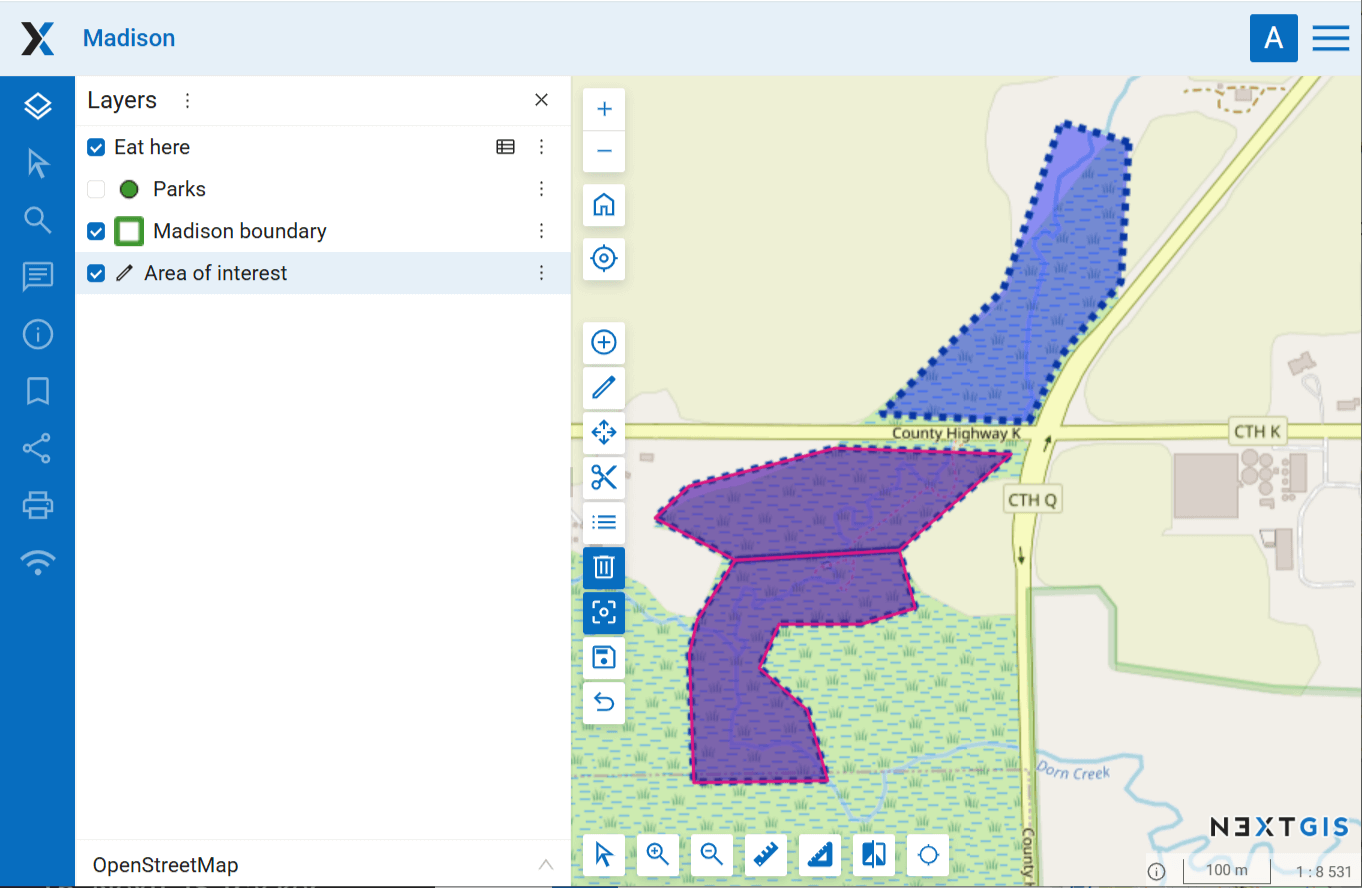Click the scissors split geometry tool

point(604,477)
